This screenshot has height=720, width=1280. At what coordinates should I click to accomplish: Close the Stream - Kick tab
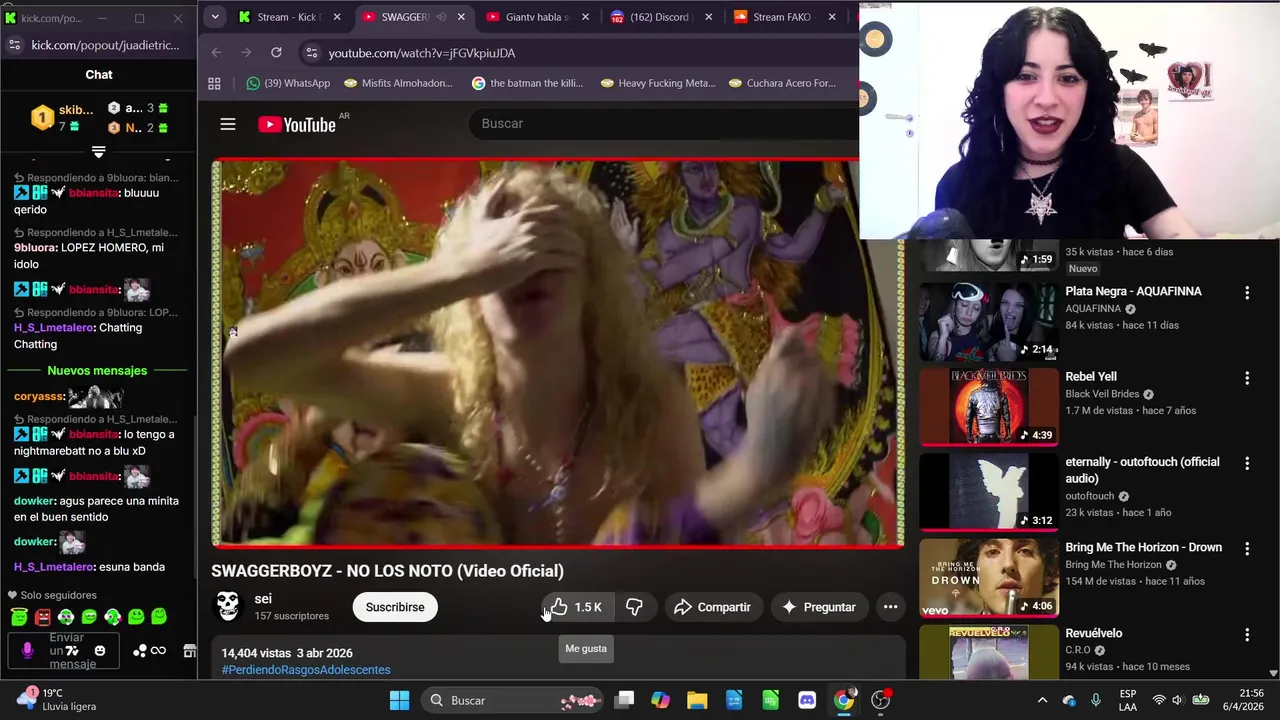337,17
